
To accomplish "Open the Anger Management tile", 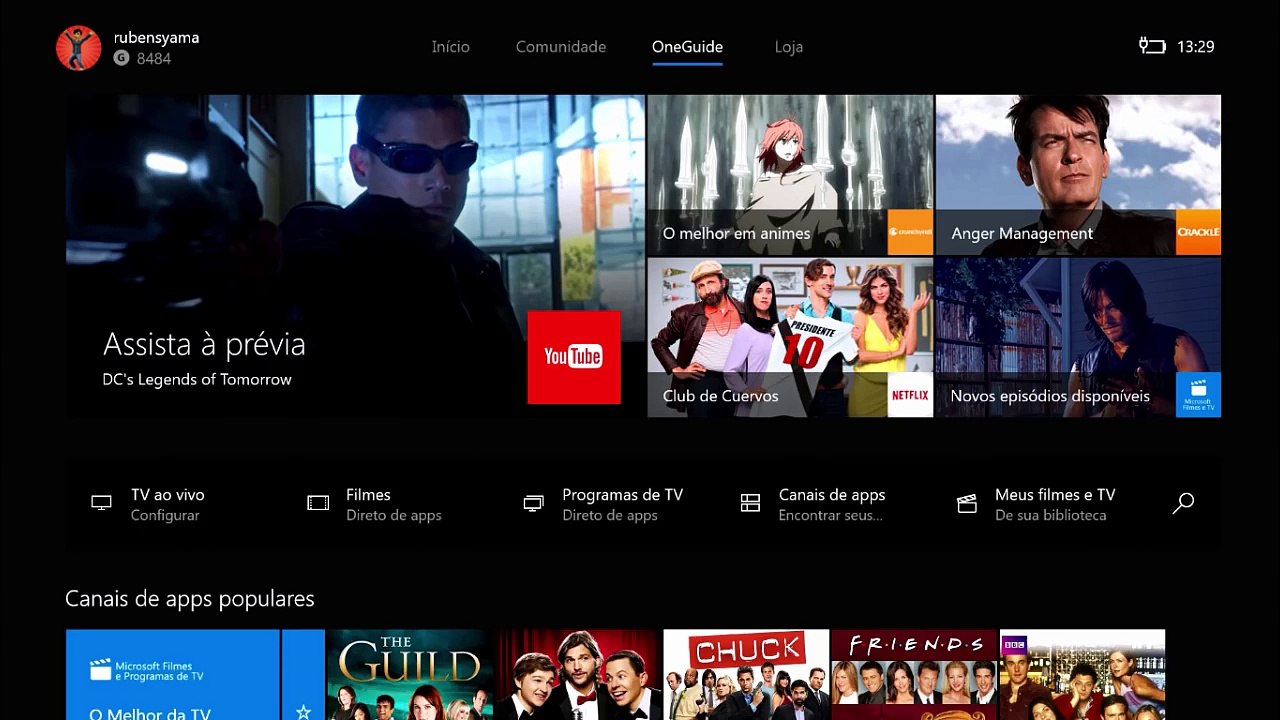I will 1078,175.
